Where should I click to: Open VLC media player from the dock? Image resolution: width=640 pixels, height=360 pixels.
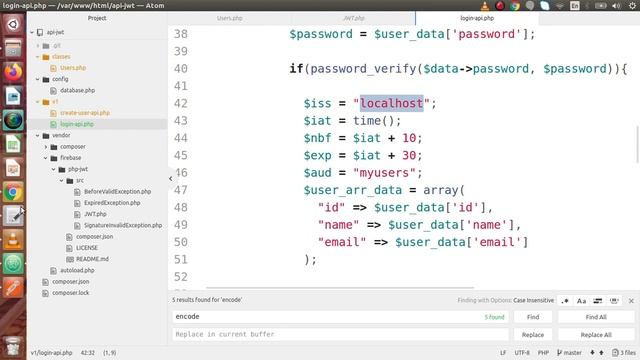[13, 240]
